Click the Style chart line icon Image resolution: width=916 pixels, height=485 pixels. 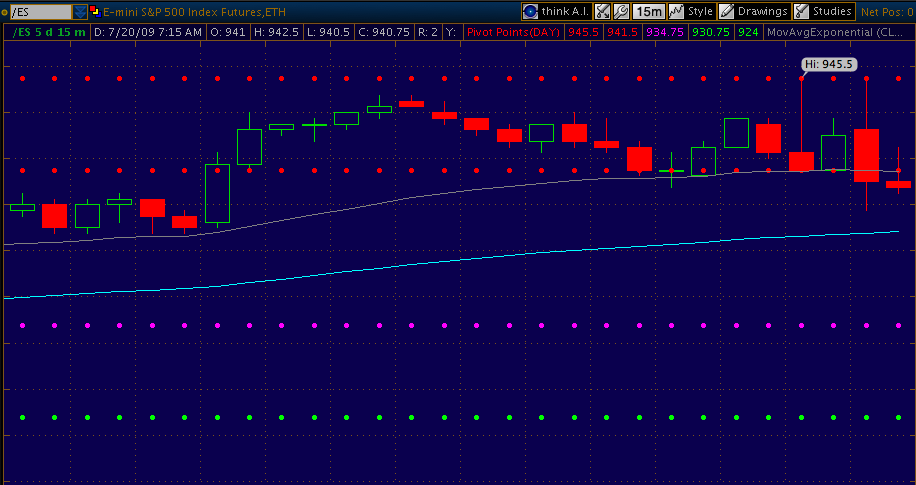coord(676,11)
